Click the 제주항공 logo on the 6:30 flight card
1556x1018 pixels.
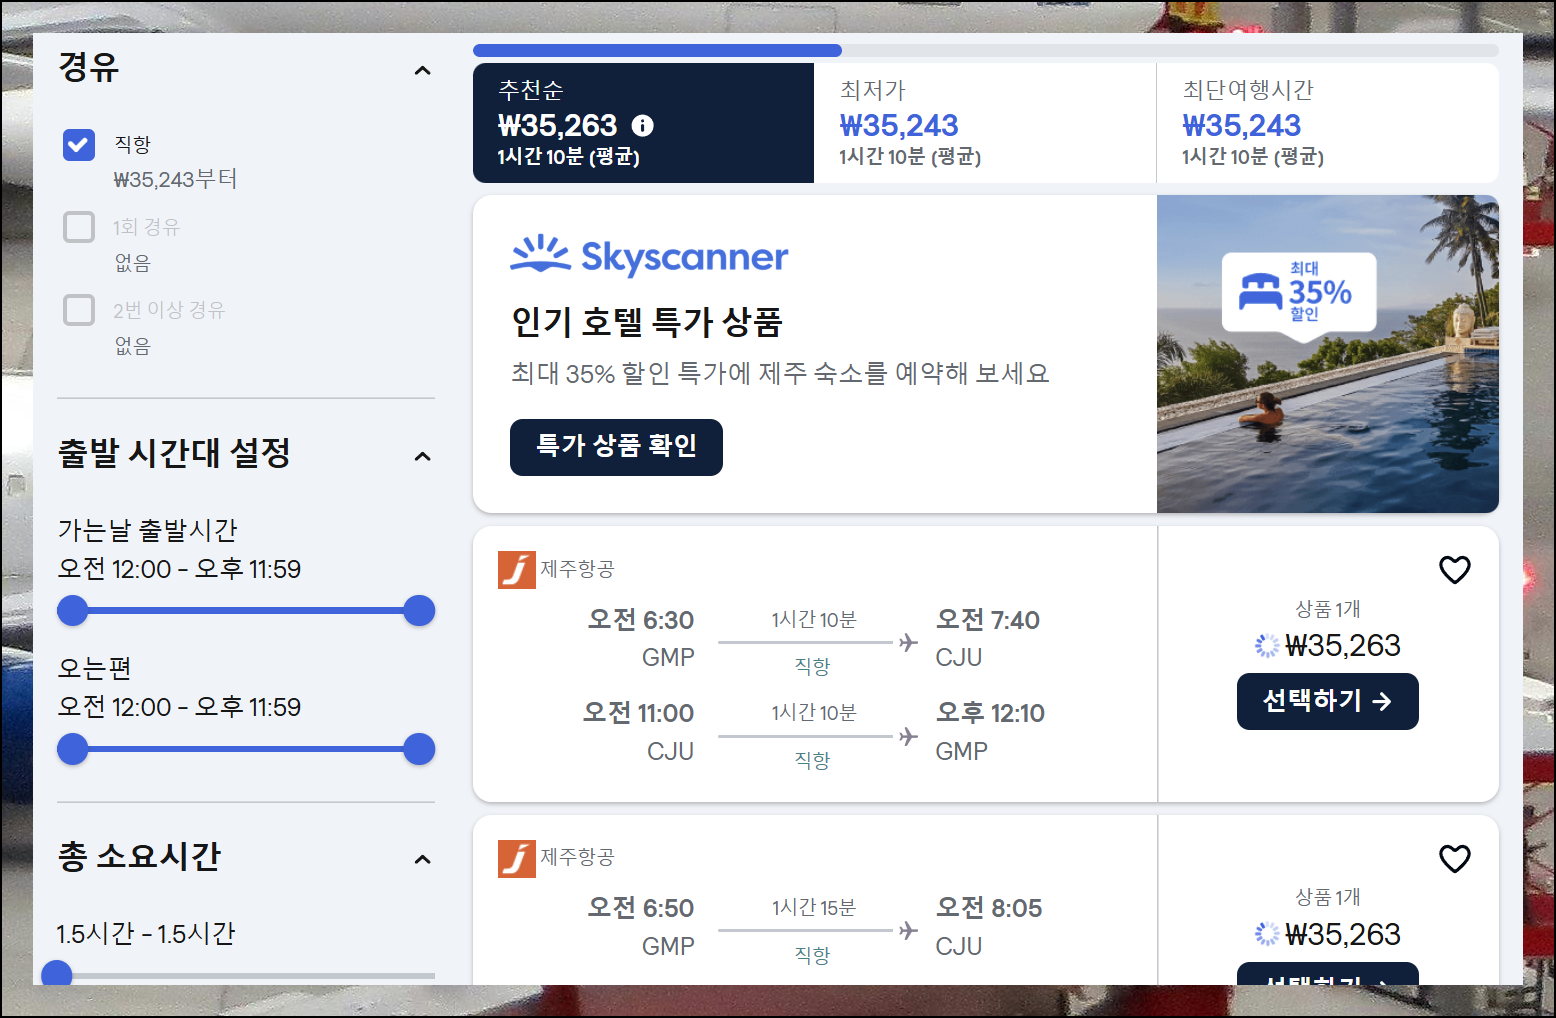pos(517,570)
